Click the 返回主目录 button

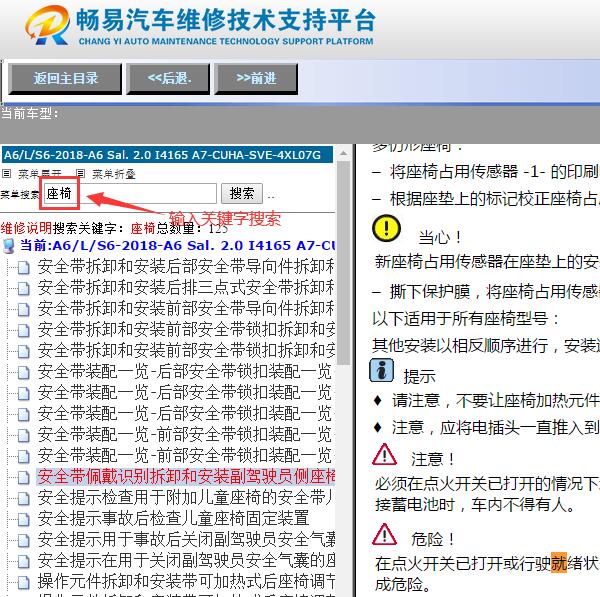[65, 79]
